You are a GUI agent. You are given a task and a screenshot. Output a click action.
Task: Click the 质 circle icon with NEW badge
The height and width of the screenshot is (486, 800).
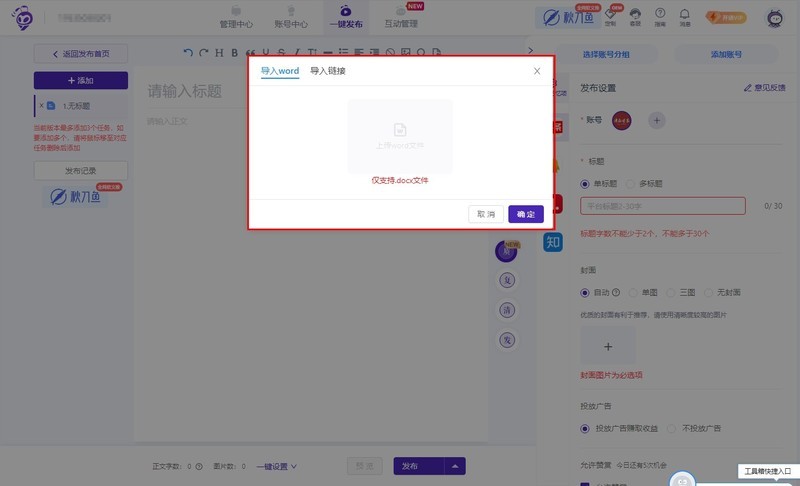point(507,251)
